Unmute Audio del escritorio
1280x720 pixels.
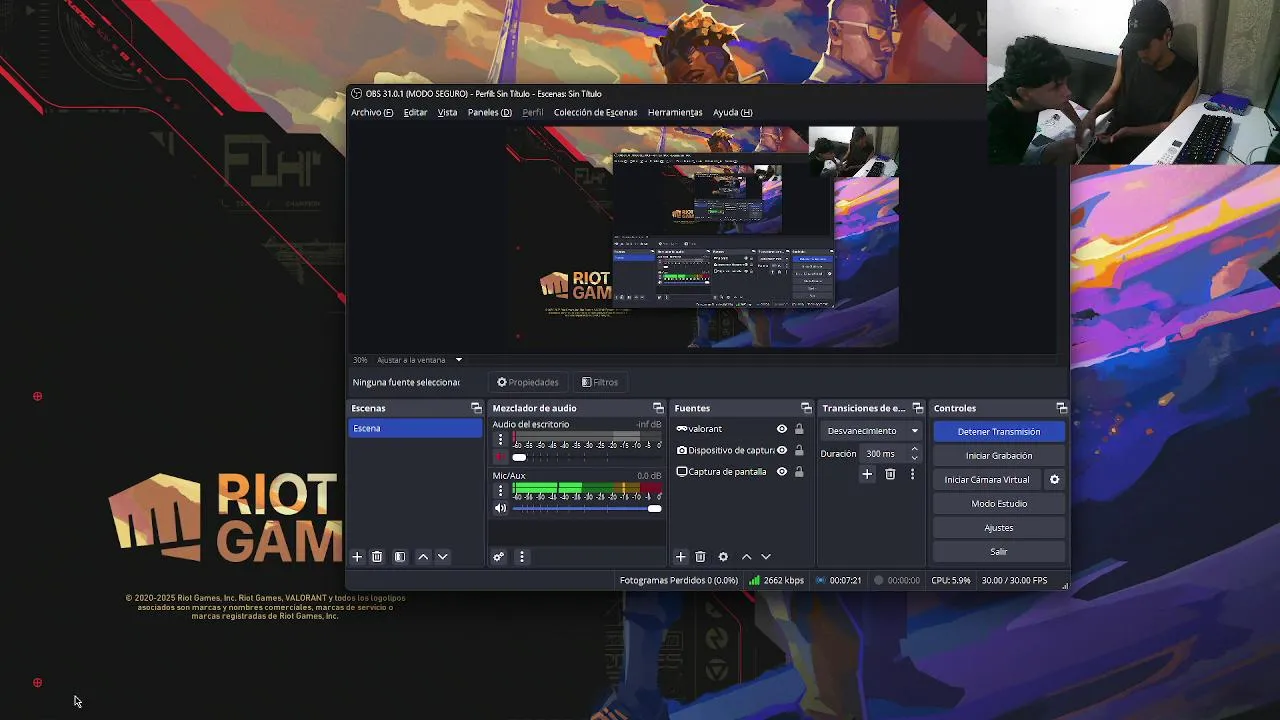(x=501, y=457)
